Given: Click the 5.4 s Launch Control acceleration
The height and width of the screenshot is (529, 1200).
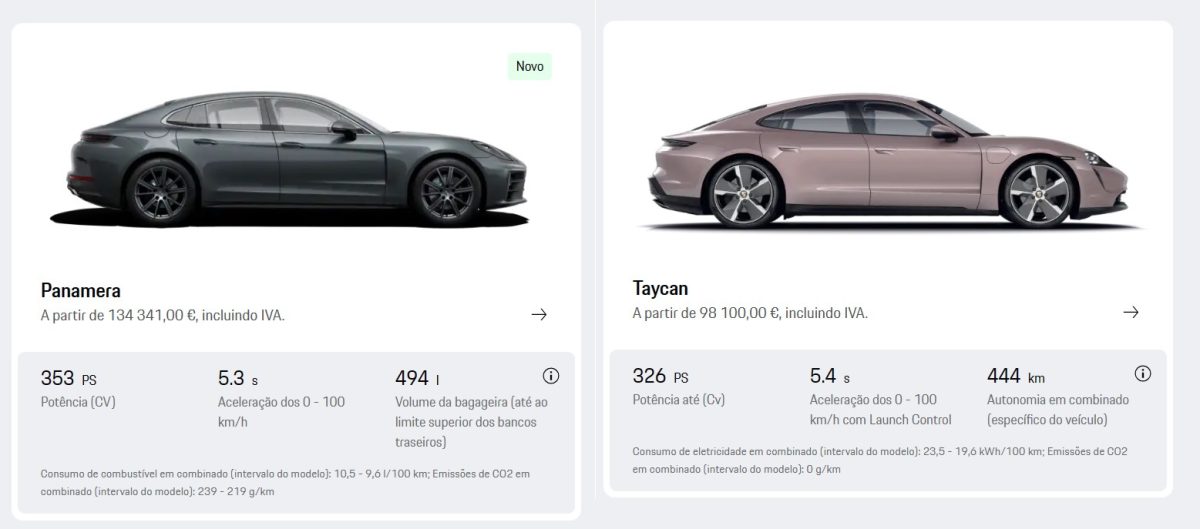Looking at the screenshot, I should (x=830, y=377).
